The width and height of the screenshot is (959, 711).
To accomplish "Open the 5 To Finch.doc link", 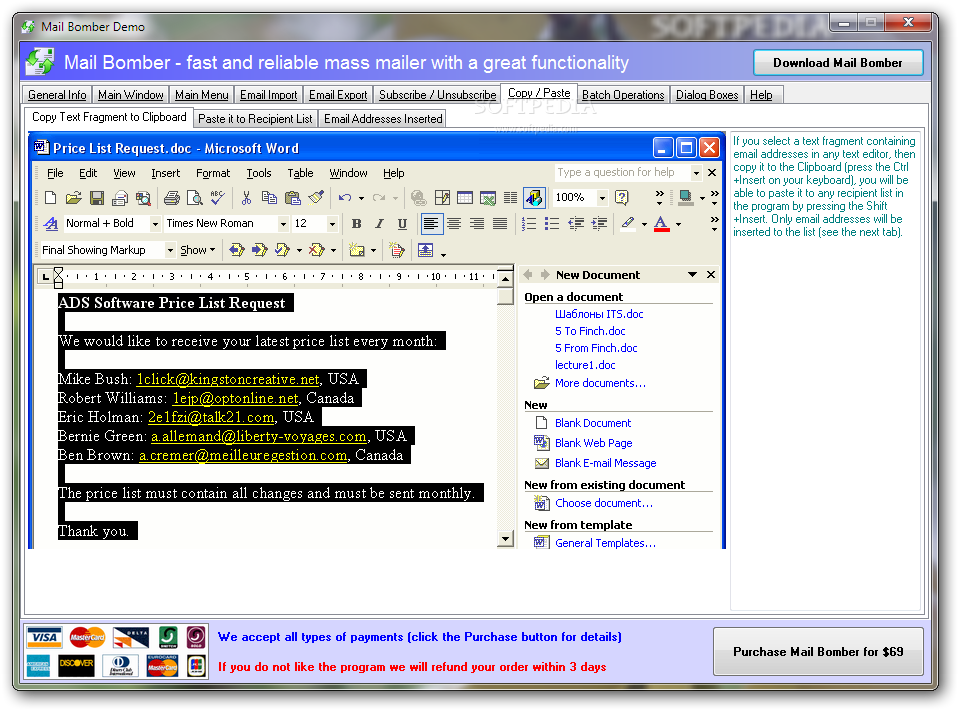I will coord(590,331).
